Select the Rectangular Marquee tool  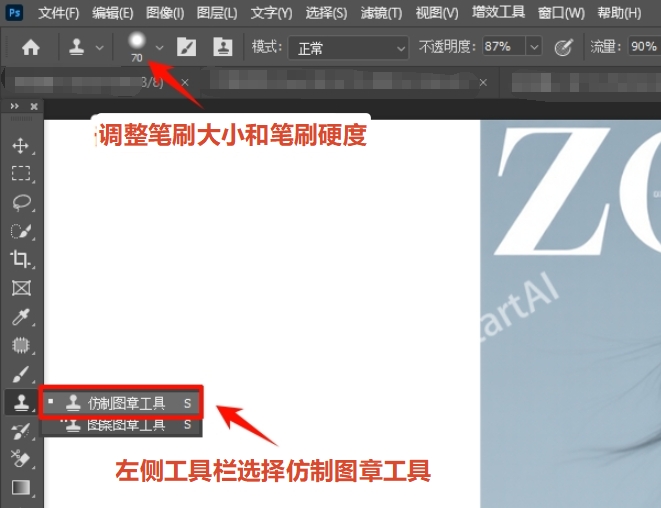coord(21,173)
